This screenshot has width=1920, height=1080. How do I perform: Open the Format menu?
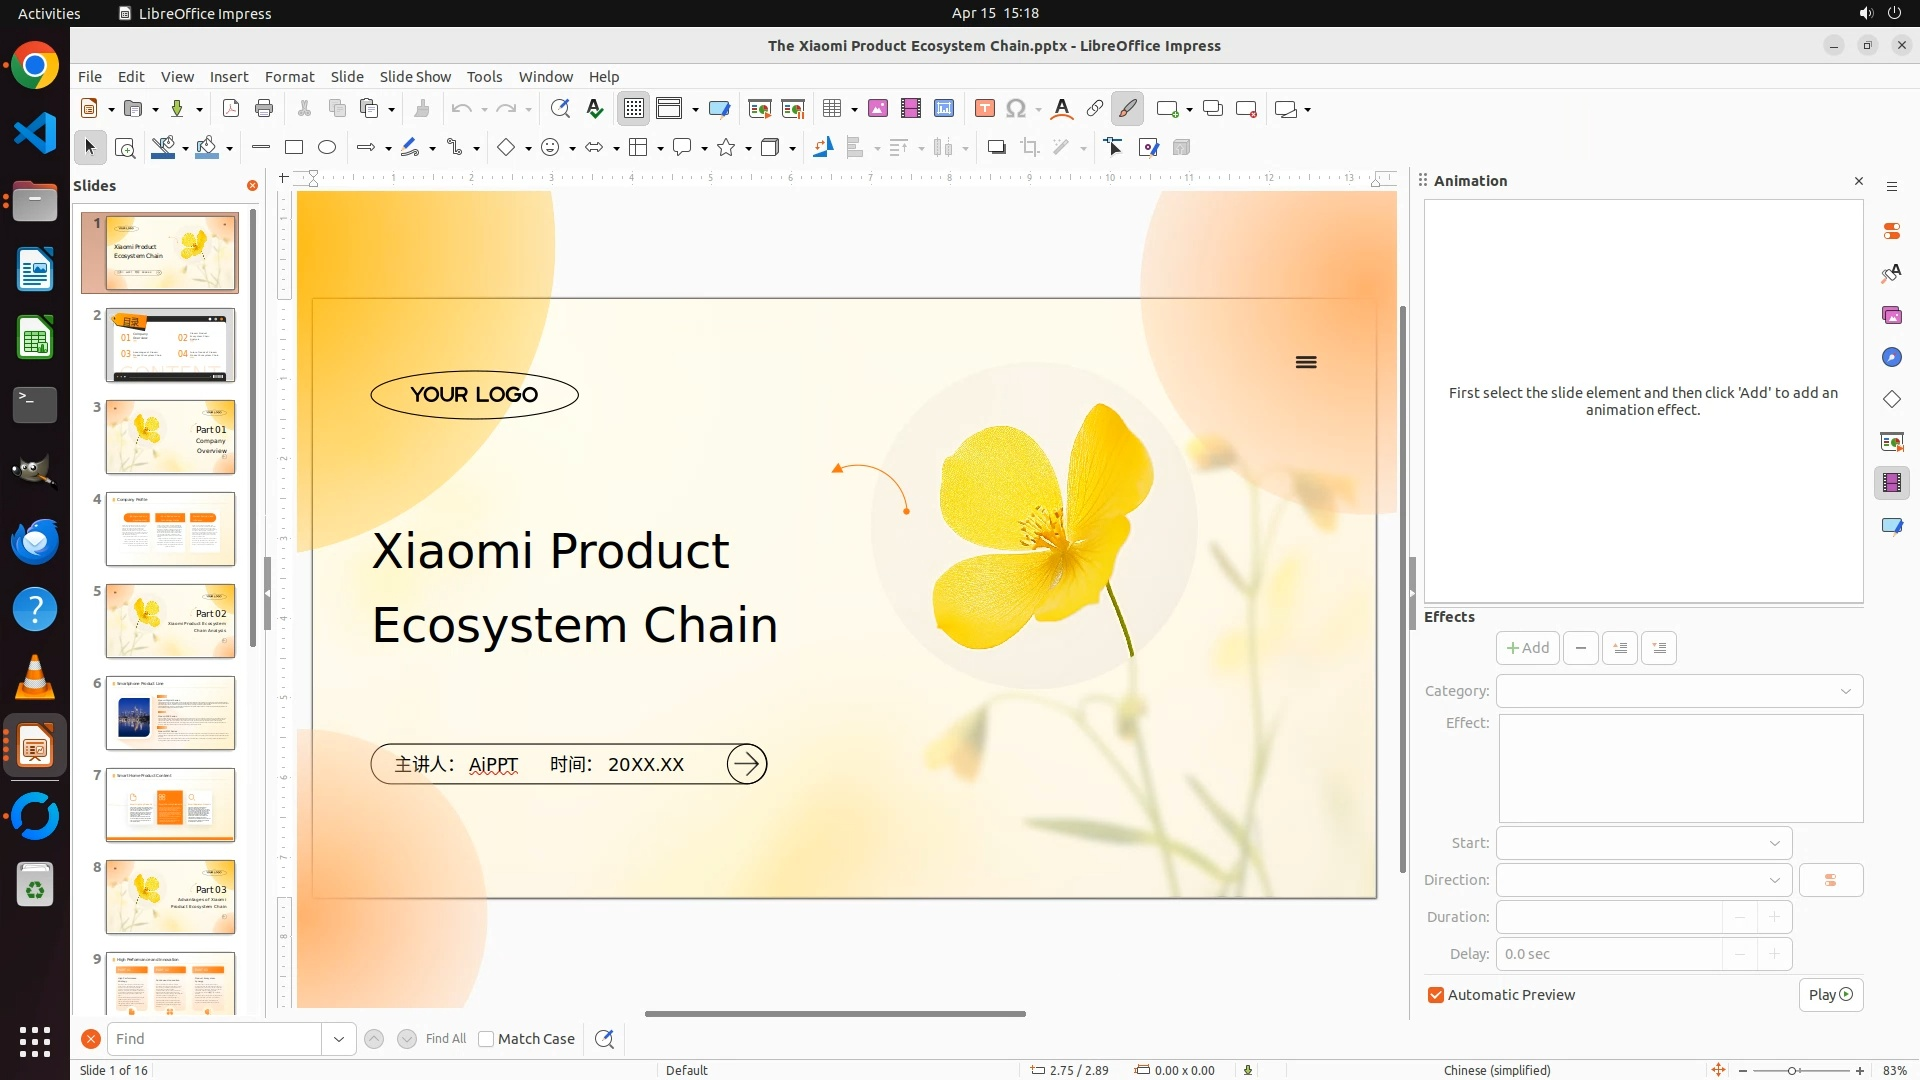point(289,77)
